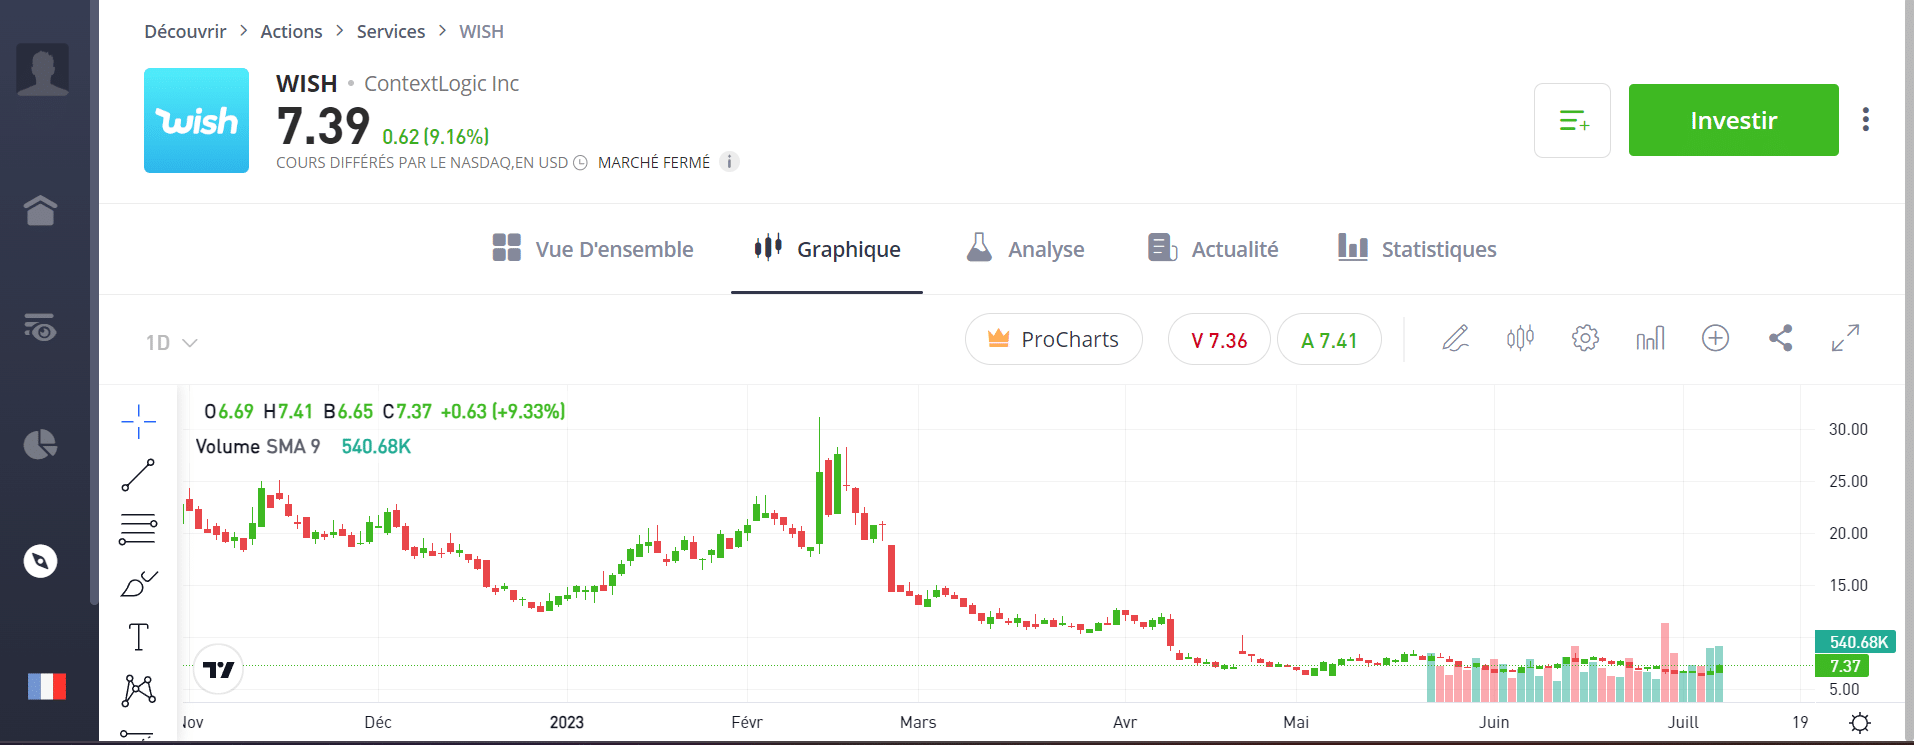Open the watchlist eye icon in the sidebar
Screen dimensions: 1914x745
click(x=40, y=327)
